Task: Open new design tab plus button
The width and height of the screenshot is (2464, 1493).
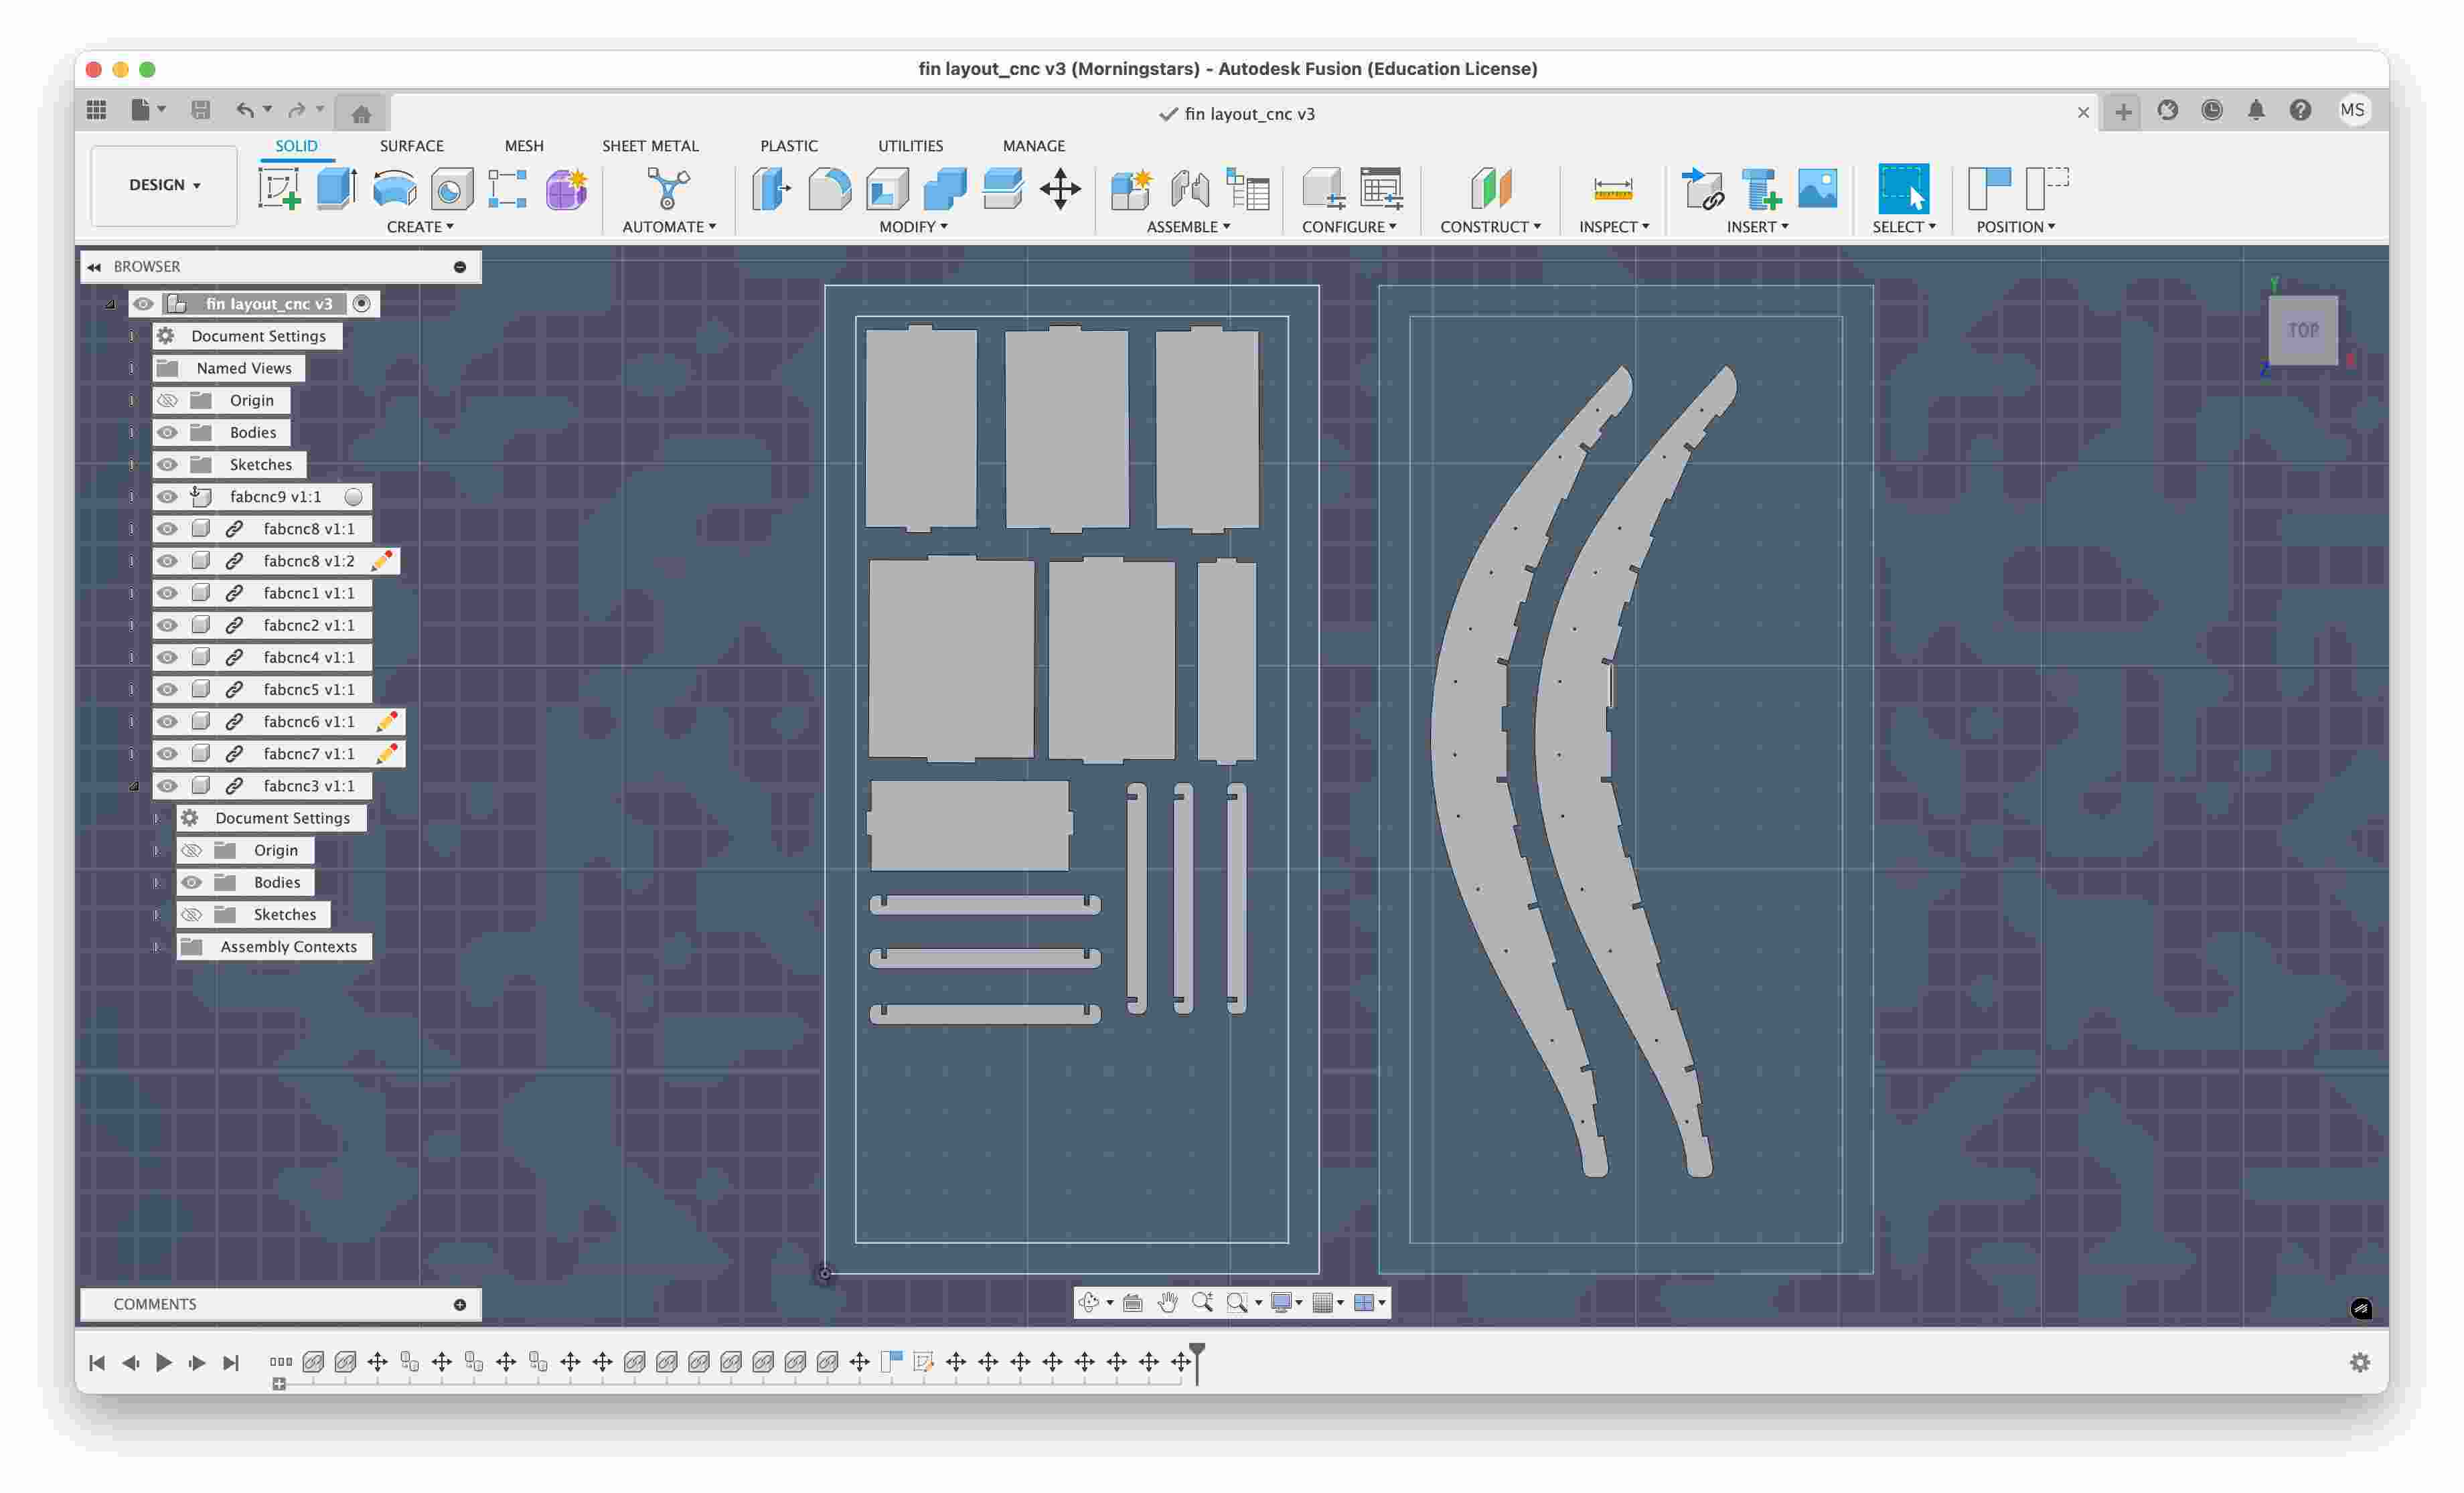Action: click(2122, 111)
